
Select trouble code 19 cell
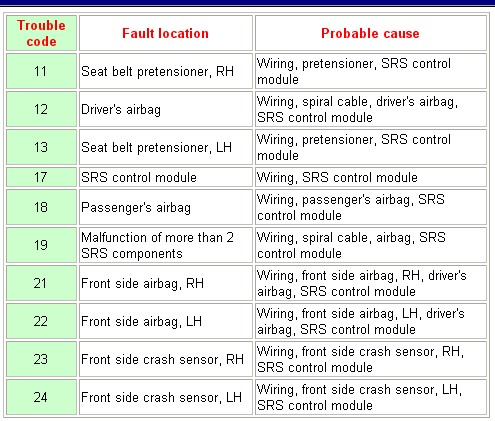tap(41, 245)
